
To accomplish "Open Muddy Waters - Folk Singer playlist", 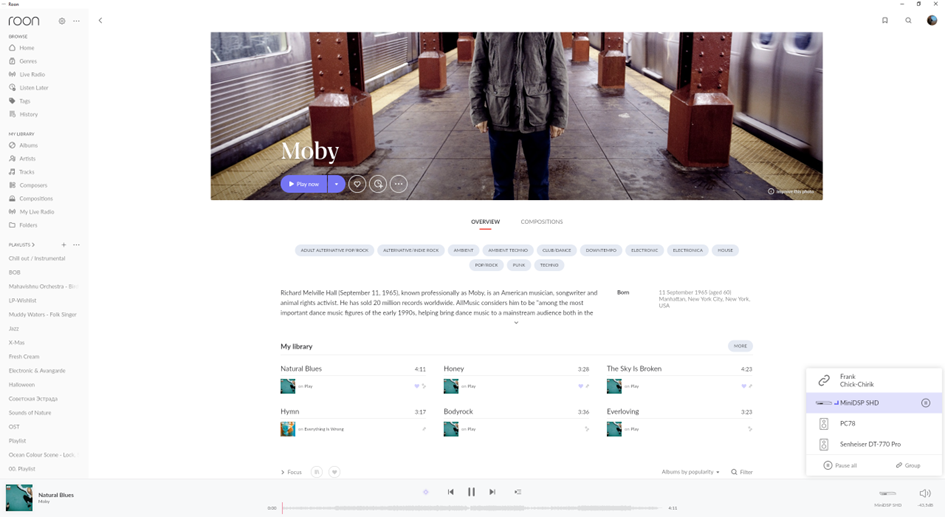I will click(43, 315).
